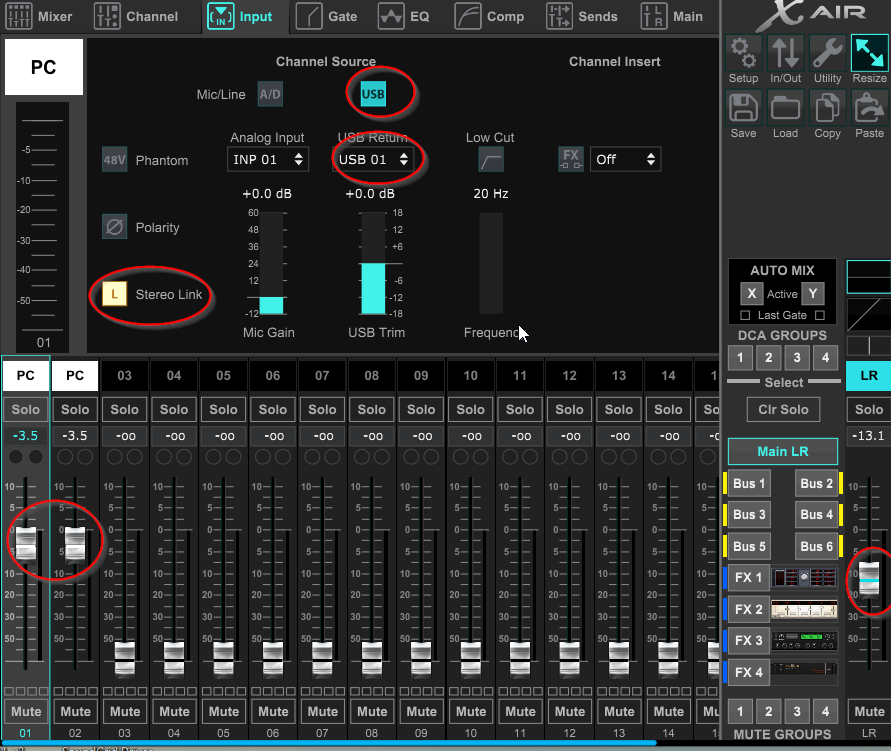Select Bus 5 sends
Image resolution: width=891 pixels, height=751 pixels.
[749, 546]
